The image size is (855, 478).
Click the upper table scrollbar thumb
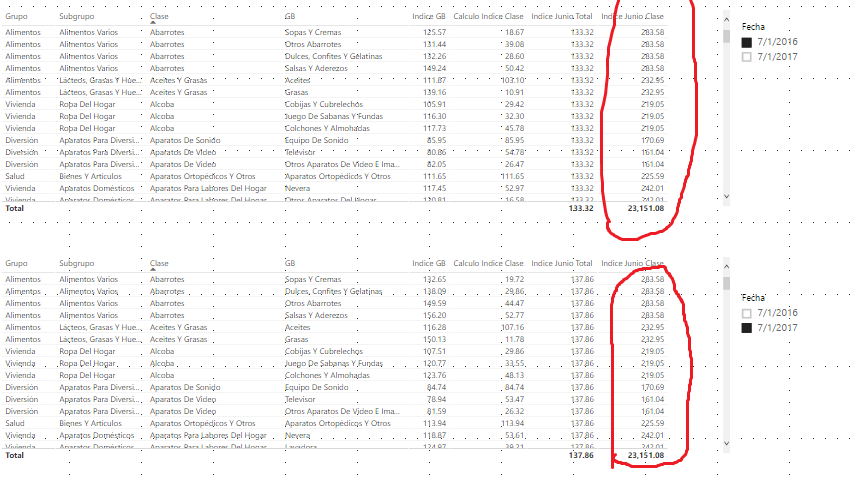point(726,36)
